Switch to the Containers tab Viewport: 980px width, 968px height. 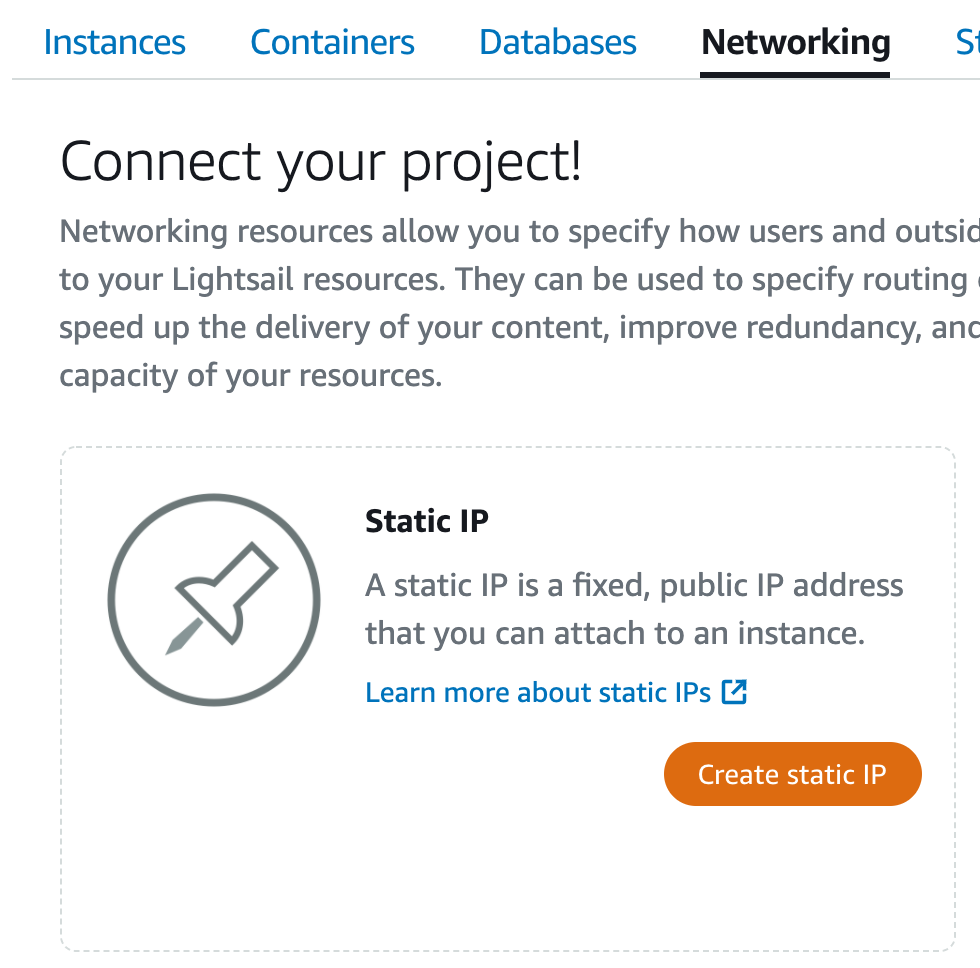(x=332, y=42)
